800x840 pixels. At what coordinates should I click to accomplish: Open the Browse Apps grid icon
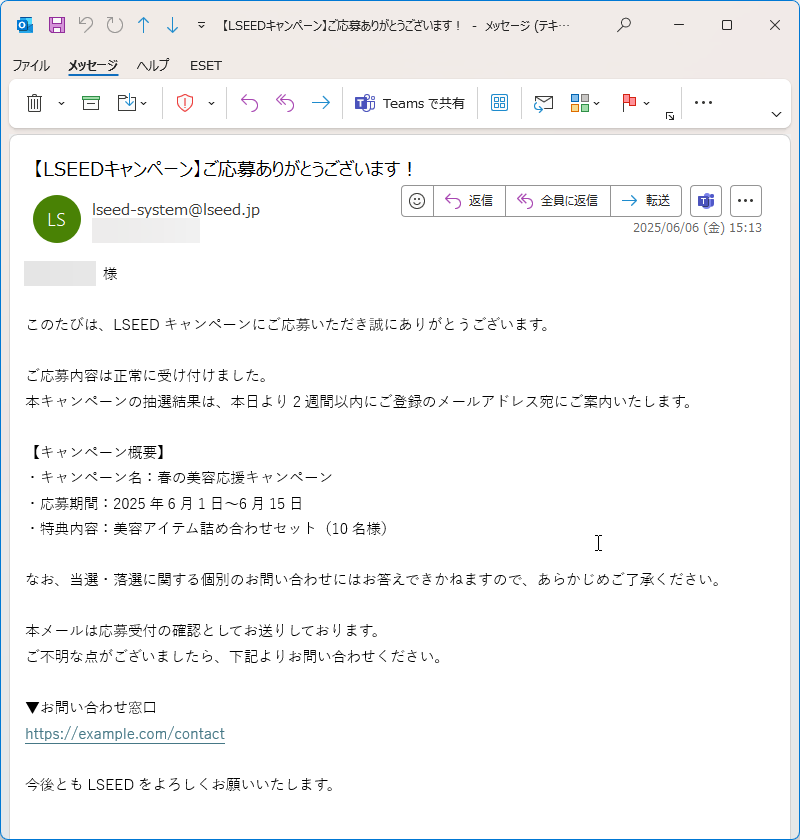click(499, 103)
